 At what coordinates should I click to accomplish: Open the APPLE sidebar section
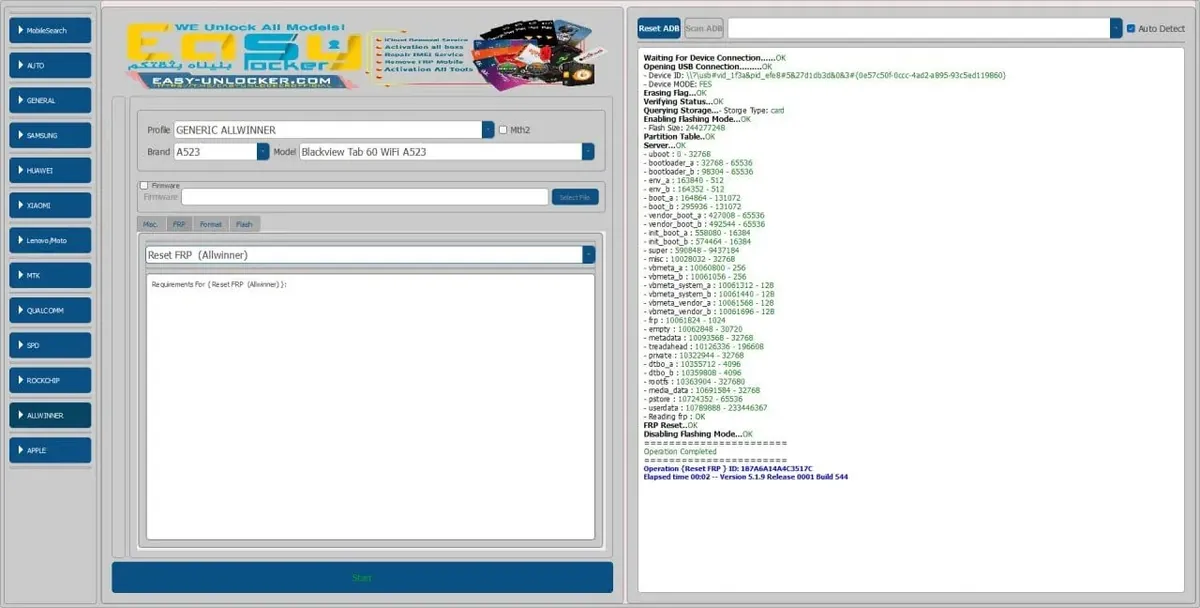(50, 450)
